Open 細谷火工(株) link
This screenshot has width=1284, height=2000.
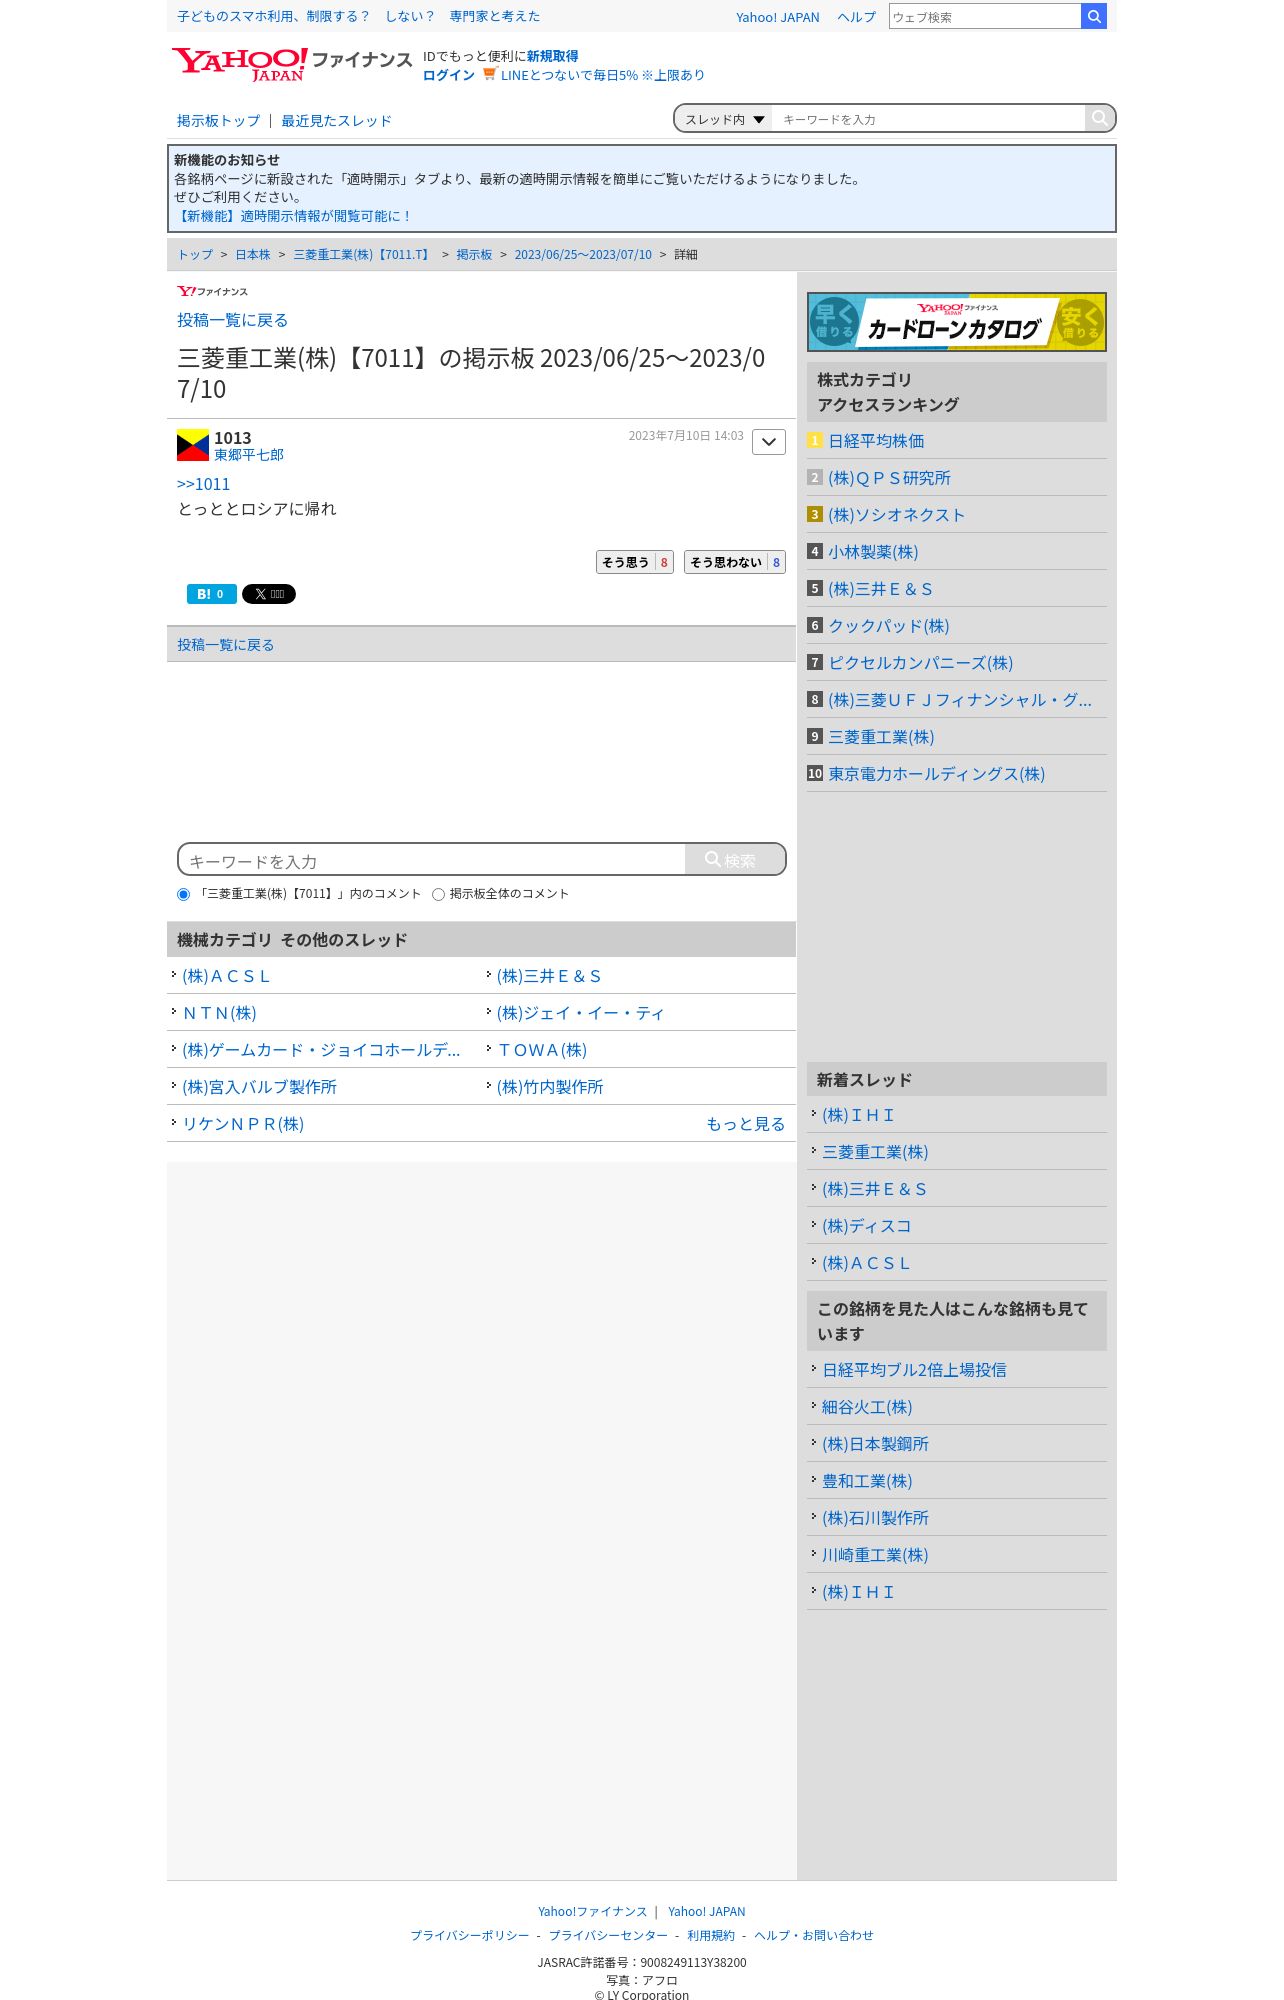coord(867,1407)
